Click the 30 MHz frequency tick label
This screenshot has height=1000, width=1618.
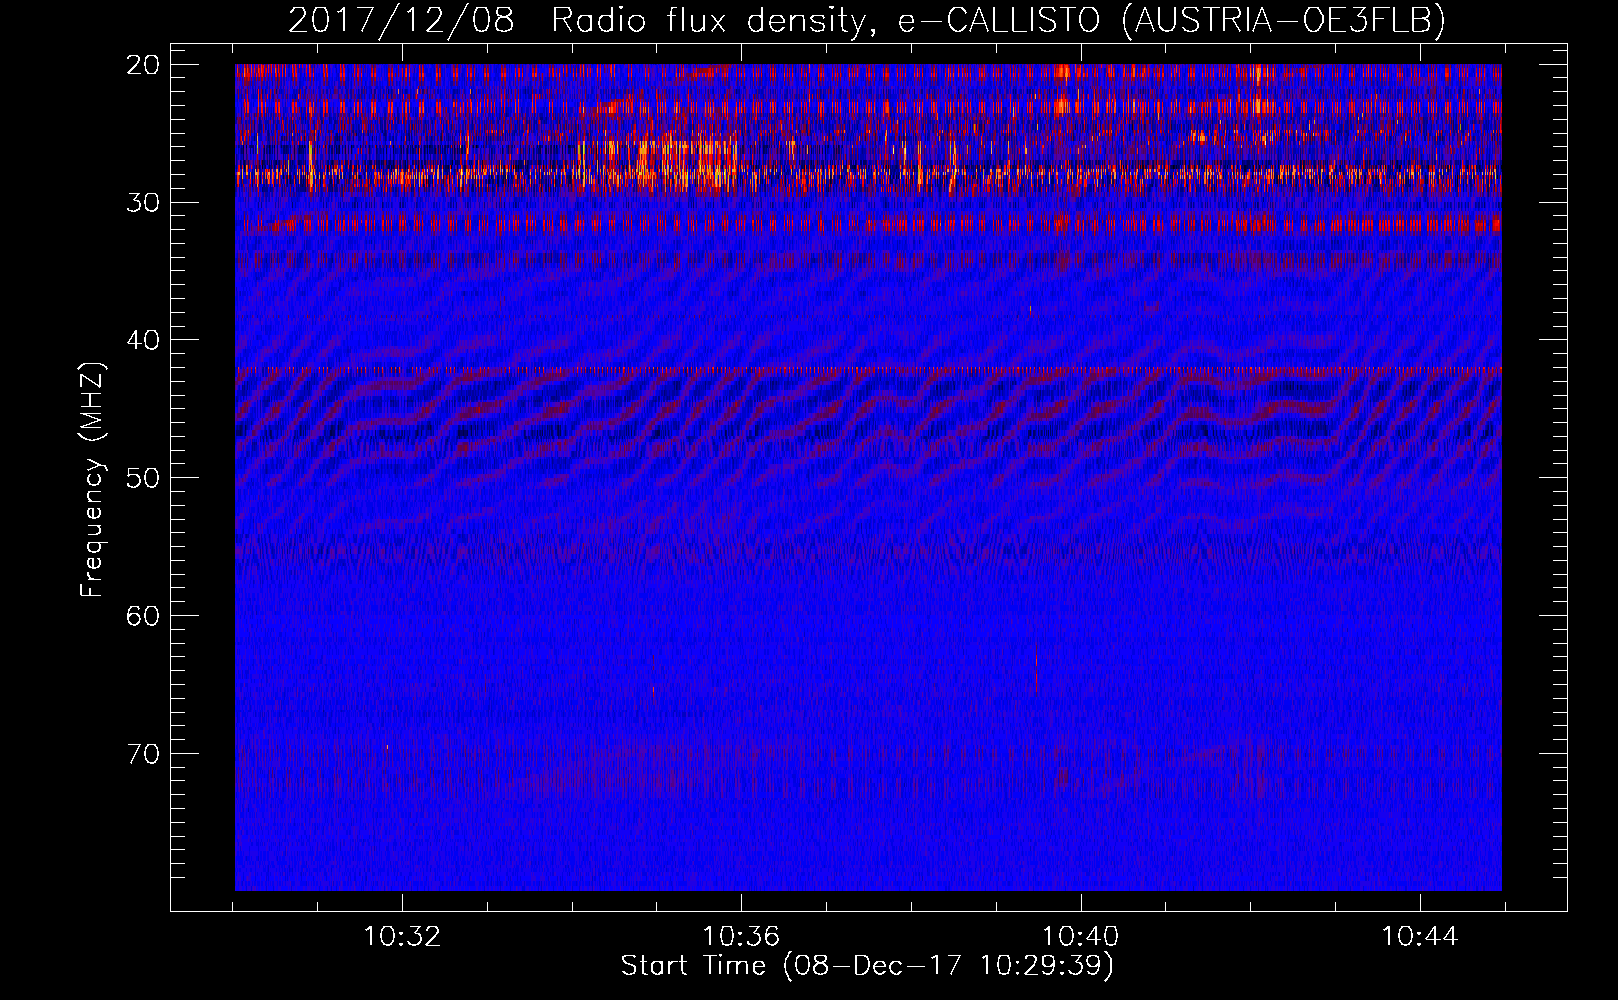tap(144, 202)
